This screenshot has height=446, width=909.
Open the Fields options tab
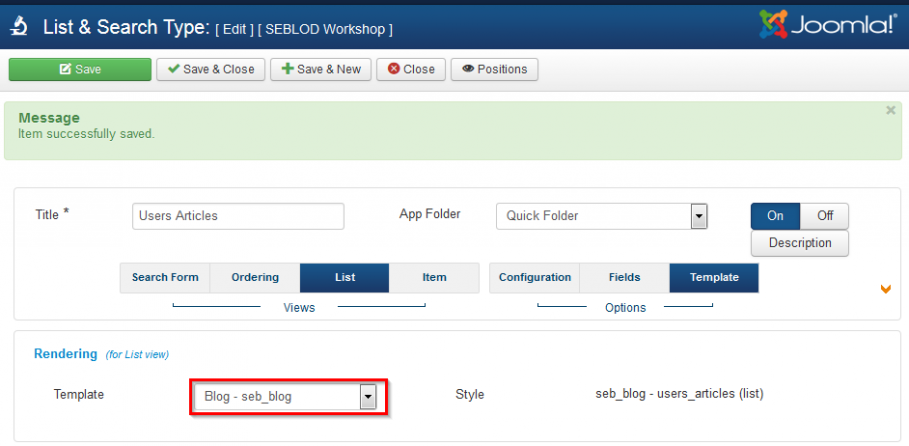point(624,278)
